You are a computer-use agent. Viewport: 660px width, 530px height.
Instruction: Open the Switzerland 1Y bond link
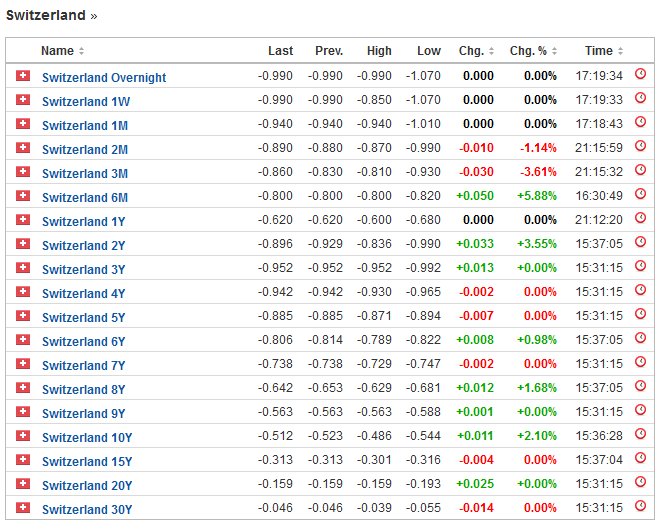point(84,221)
